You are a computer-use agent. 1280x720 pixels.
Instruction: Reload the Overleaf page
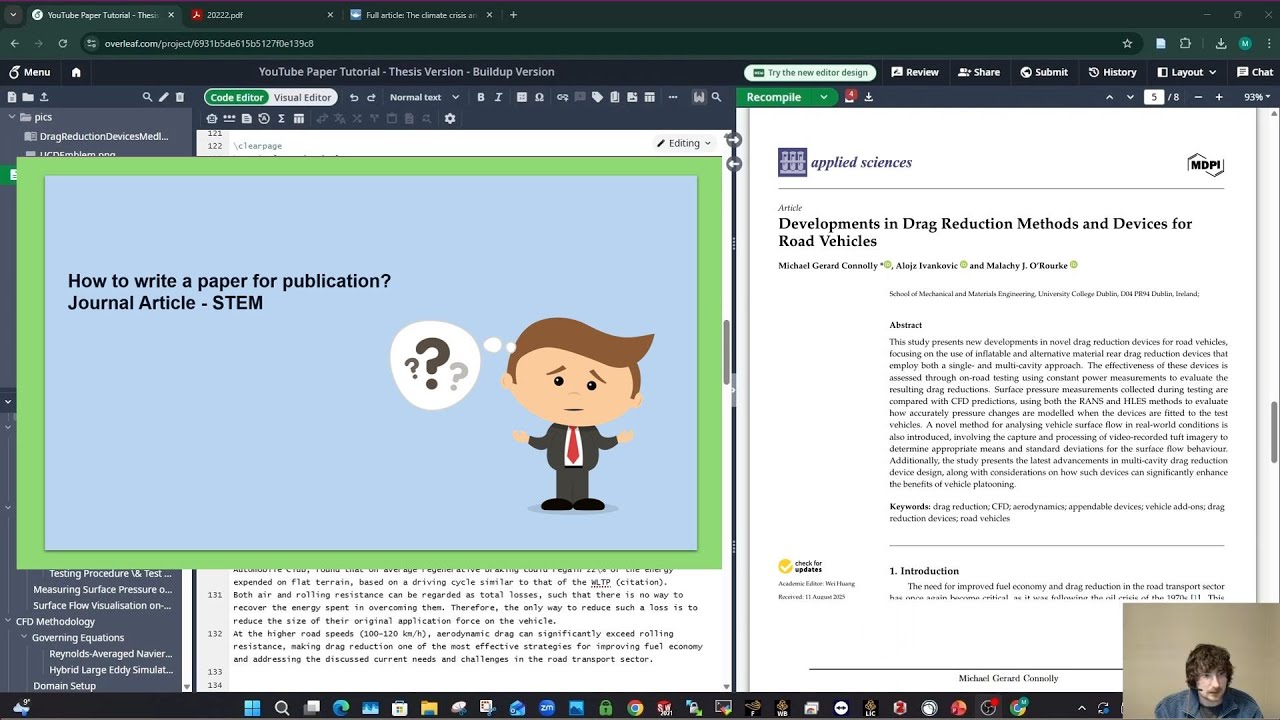tap(63, 44)
